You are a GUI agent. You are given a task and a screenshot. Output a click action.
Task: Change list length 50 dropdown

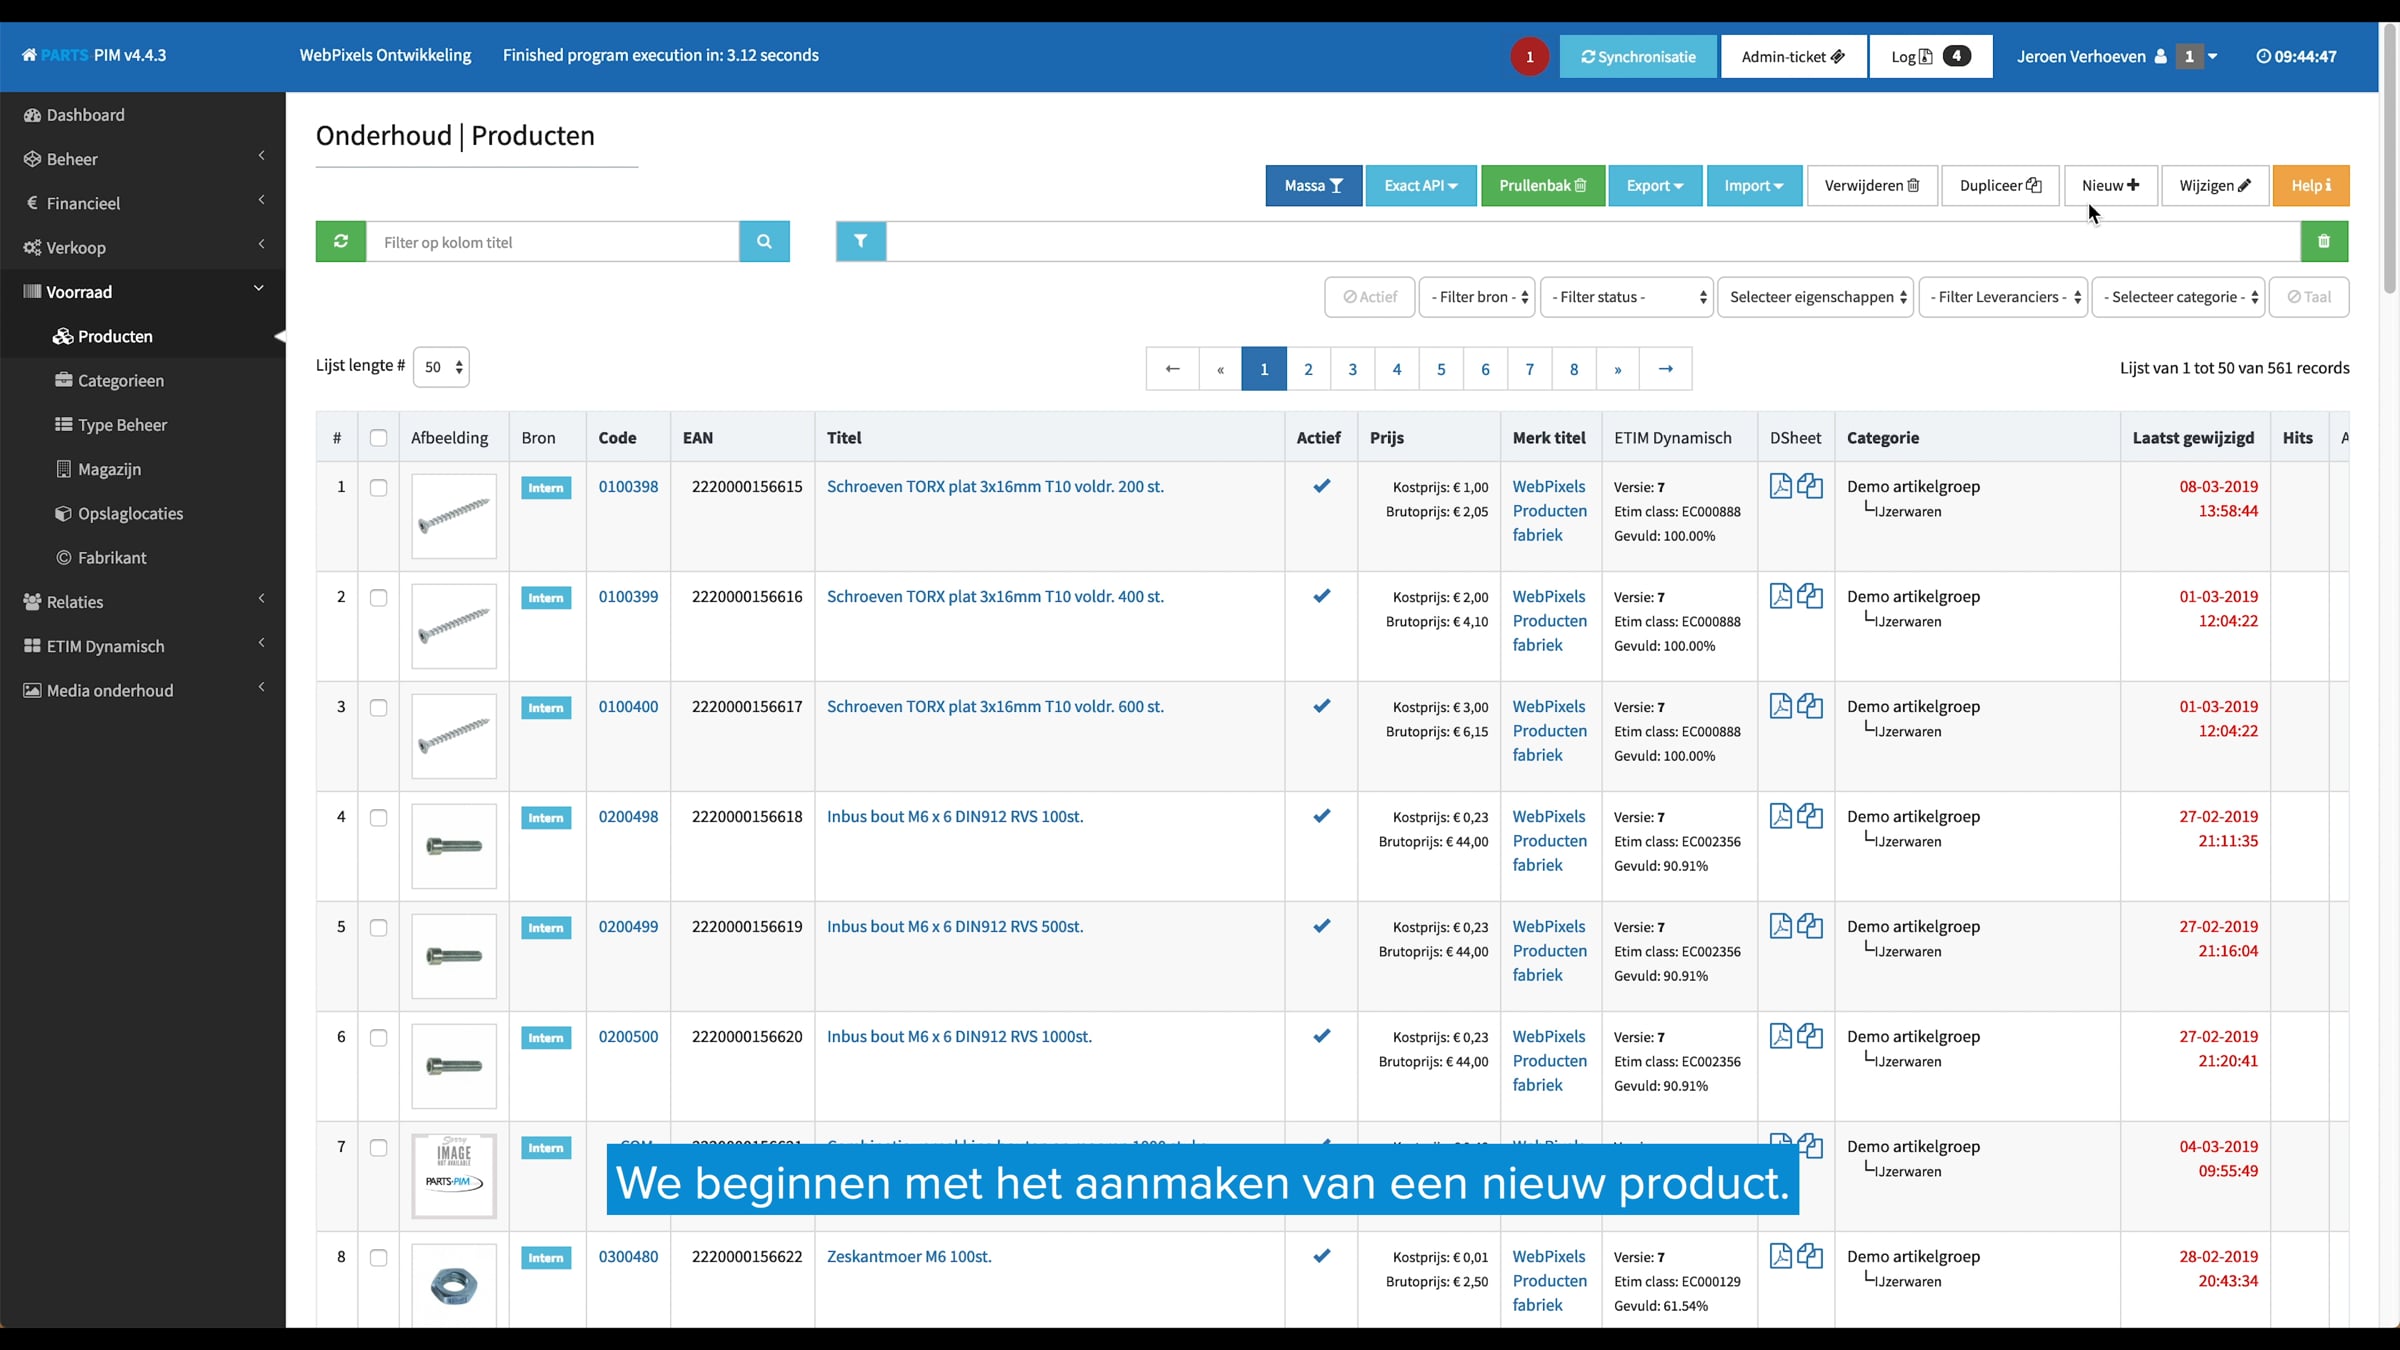(x=441, y=367)
